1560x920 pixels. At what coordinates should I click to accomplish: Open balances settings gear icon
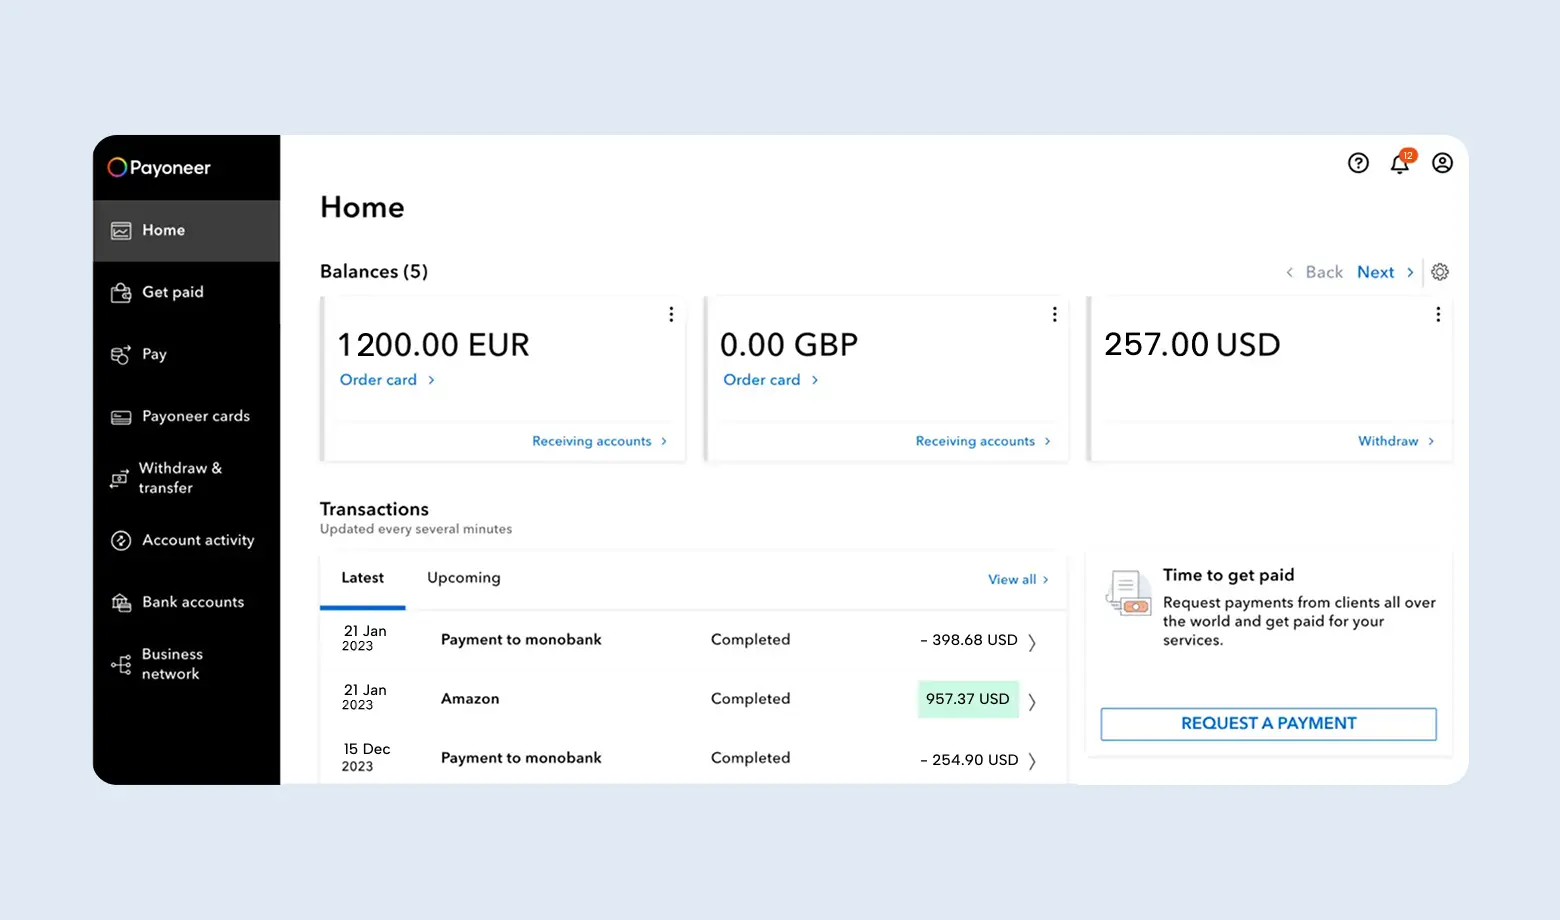tap(1440, 271)
